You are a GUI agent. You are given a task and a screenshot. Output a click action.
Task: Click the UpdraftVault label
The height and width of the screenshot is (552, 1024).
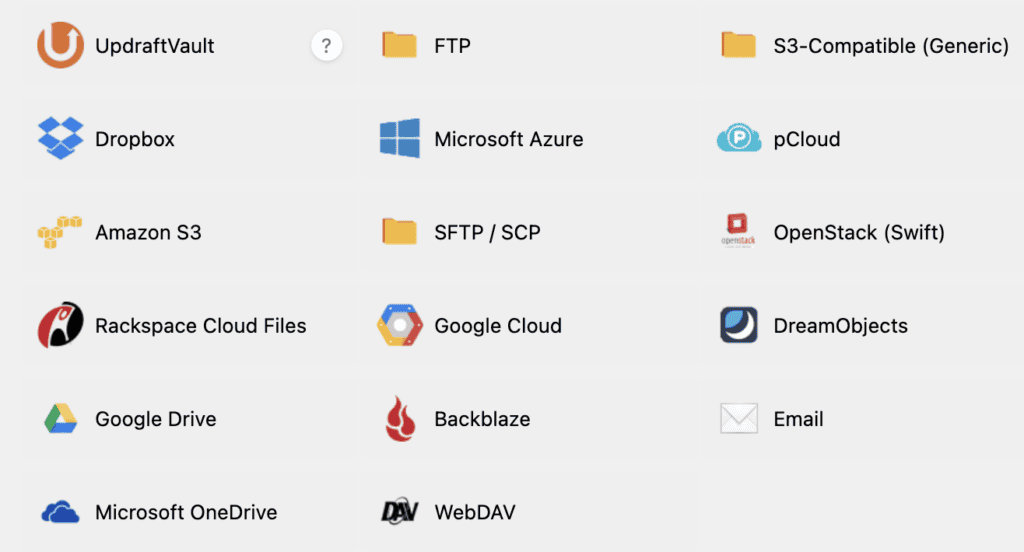pyautogui.click(x=155, y=46)
